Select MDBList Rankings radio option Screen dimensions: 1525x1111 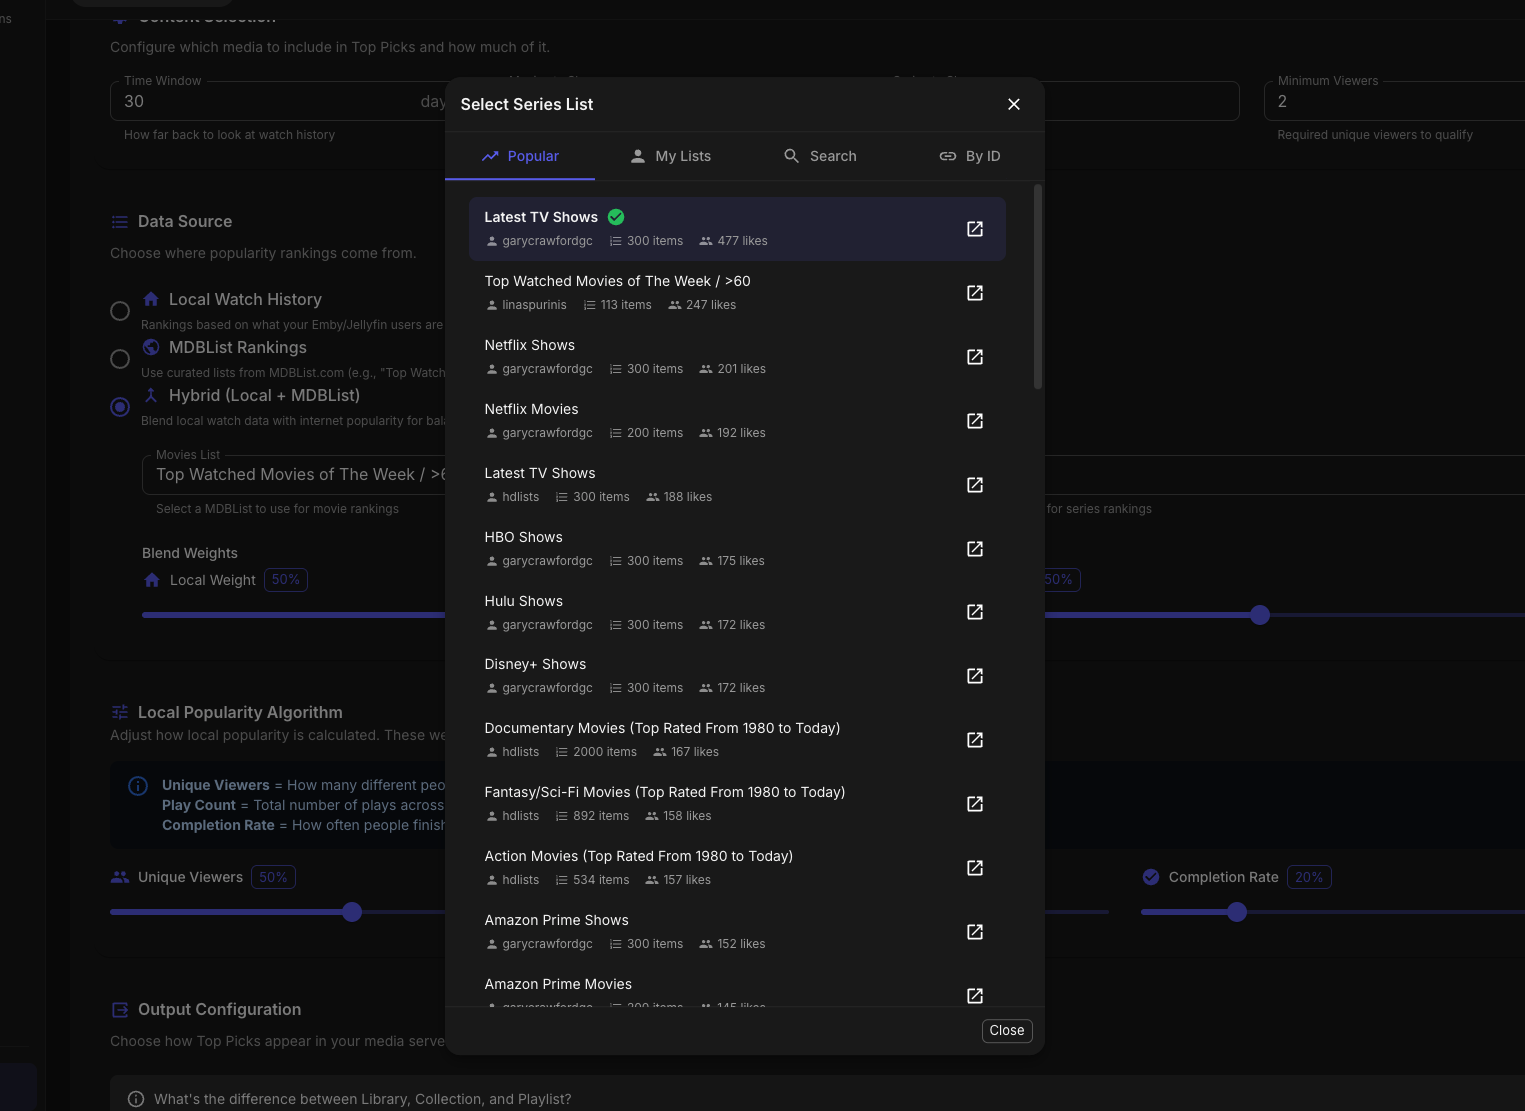(120, 359)
